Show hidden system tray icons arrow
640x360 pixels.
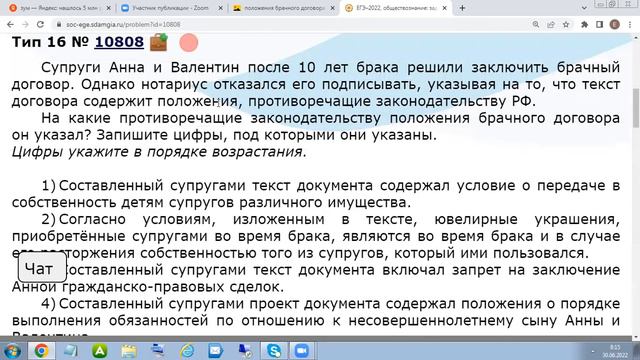593,351
